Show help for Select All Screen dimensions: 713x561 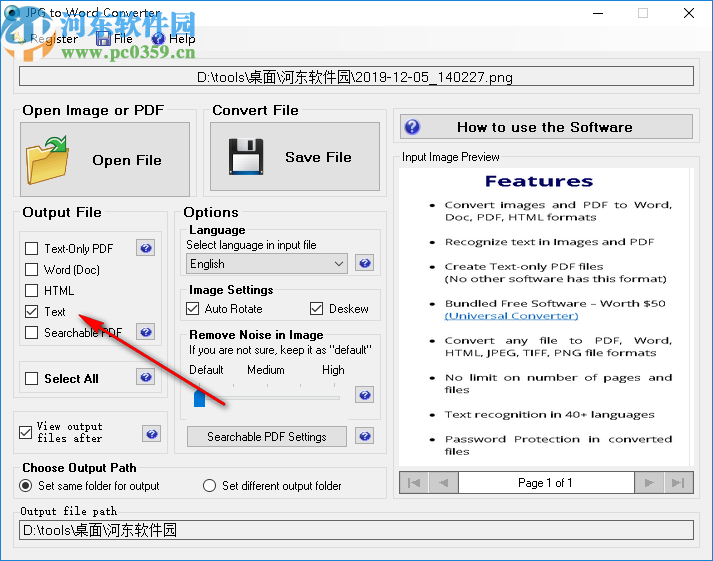[x=146, y=377]
